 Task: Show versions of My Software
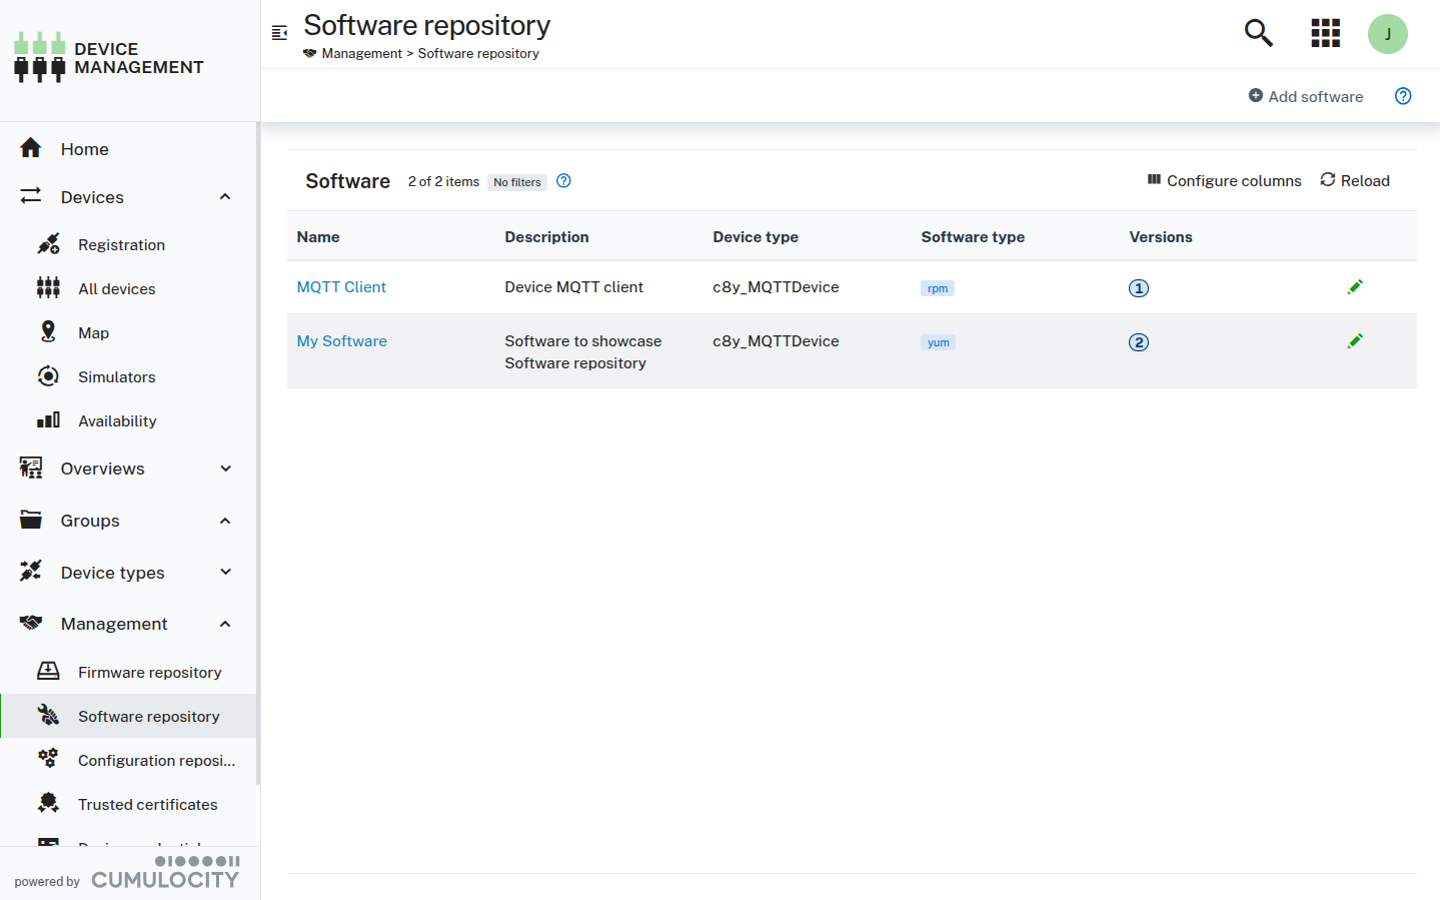[x=1138, y=341]
